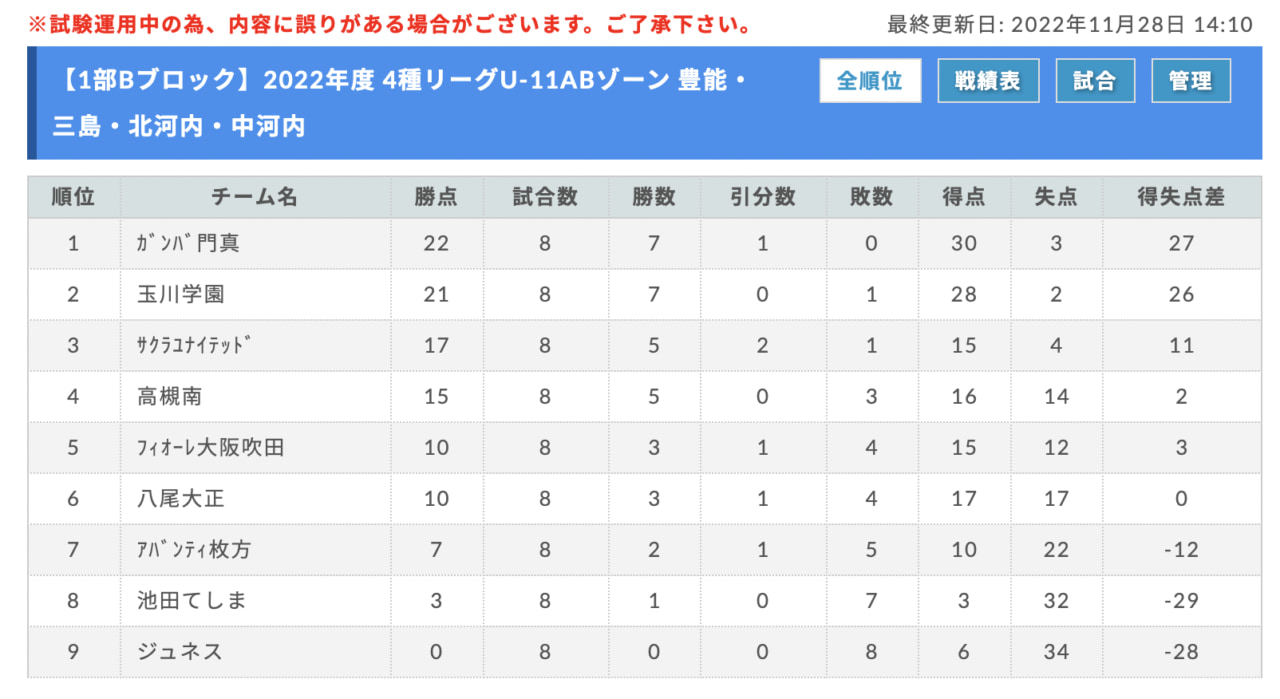This screenshot has width=1280, height=699.
Task: Click the ｻｸﾗﾕﾅｲﾃｯﾄﾞ team name
Action: pos(193,346)
